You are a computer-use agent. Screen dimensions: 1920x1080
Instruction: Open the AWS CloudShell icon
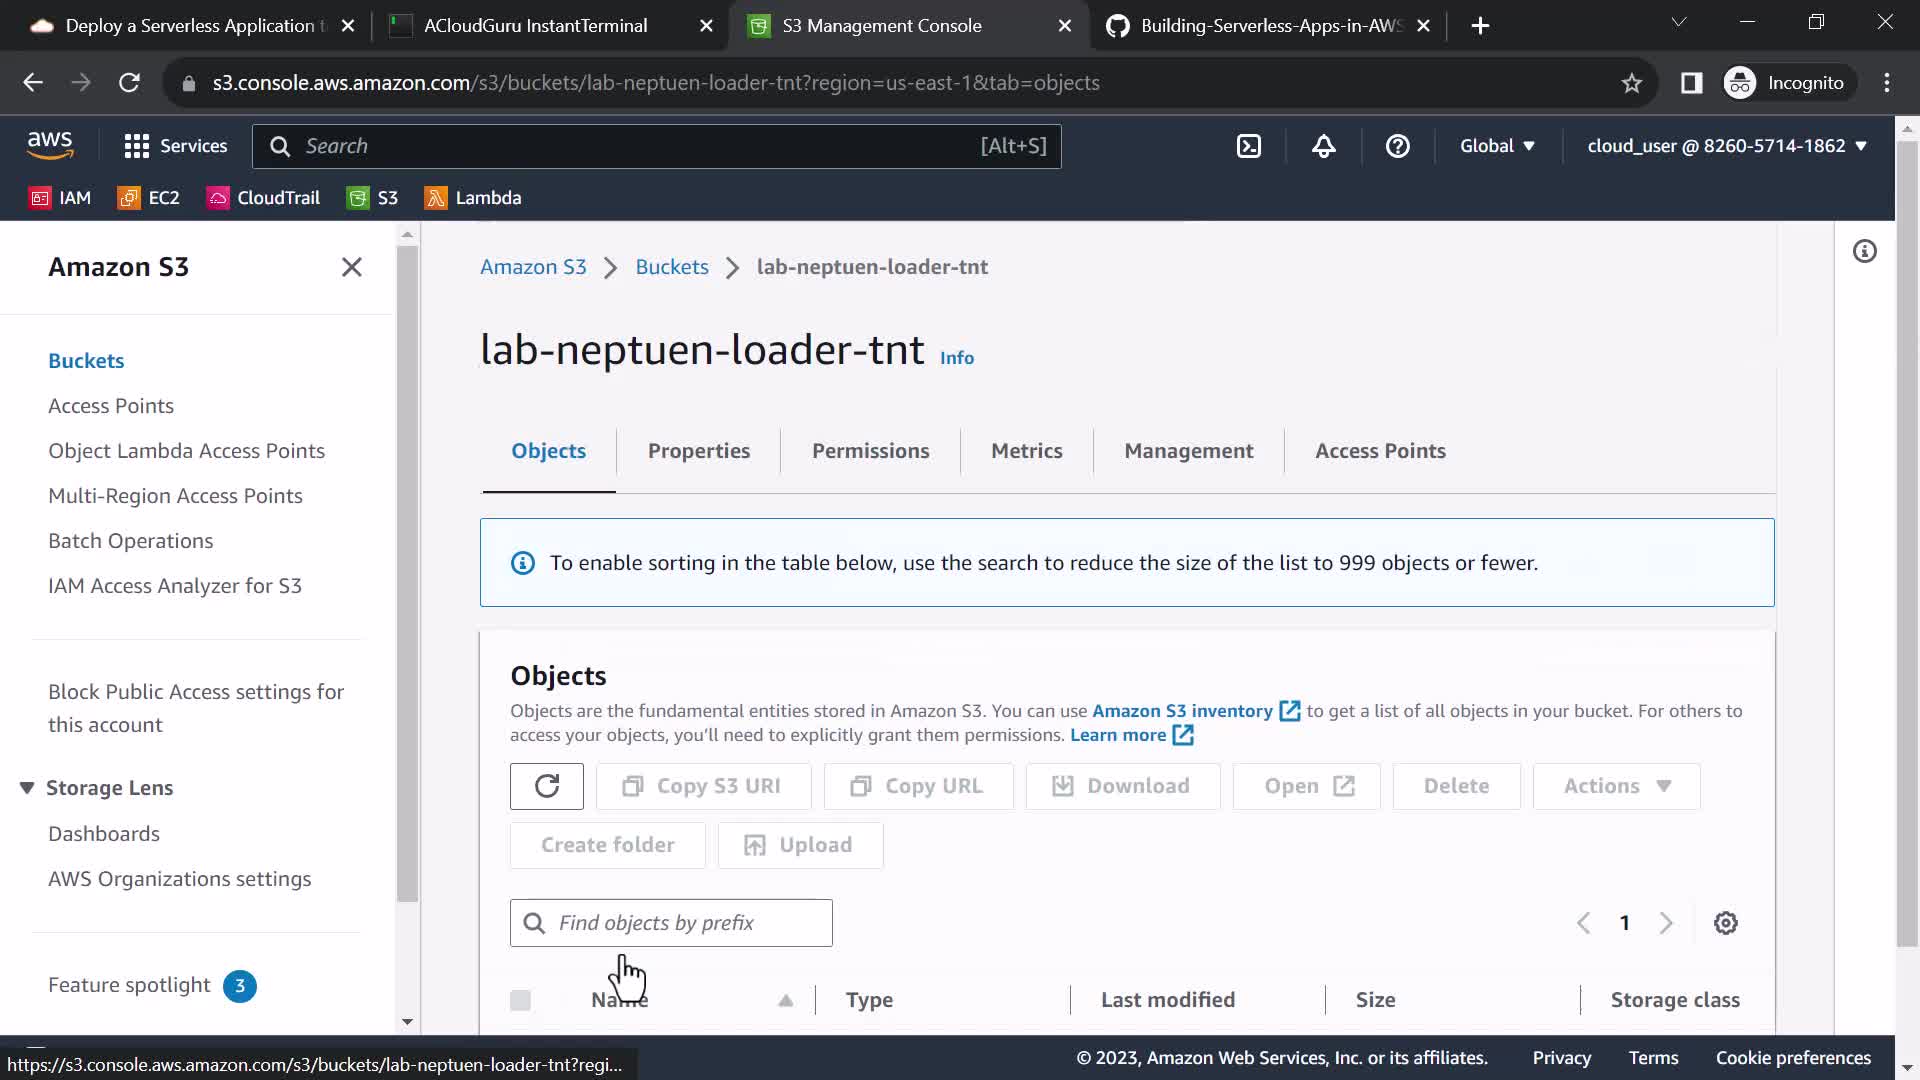point(1249,146)
